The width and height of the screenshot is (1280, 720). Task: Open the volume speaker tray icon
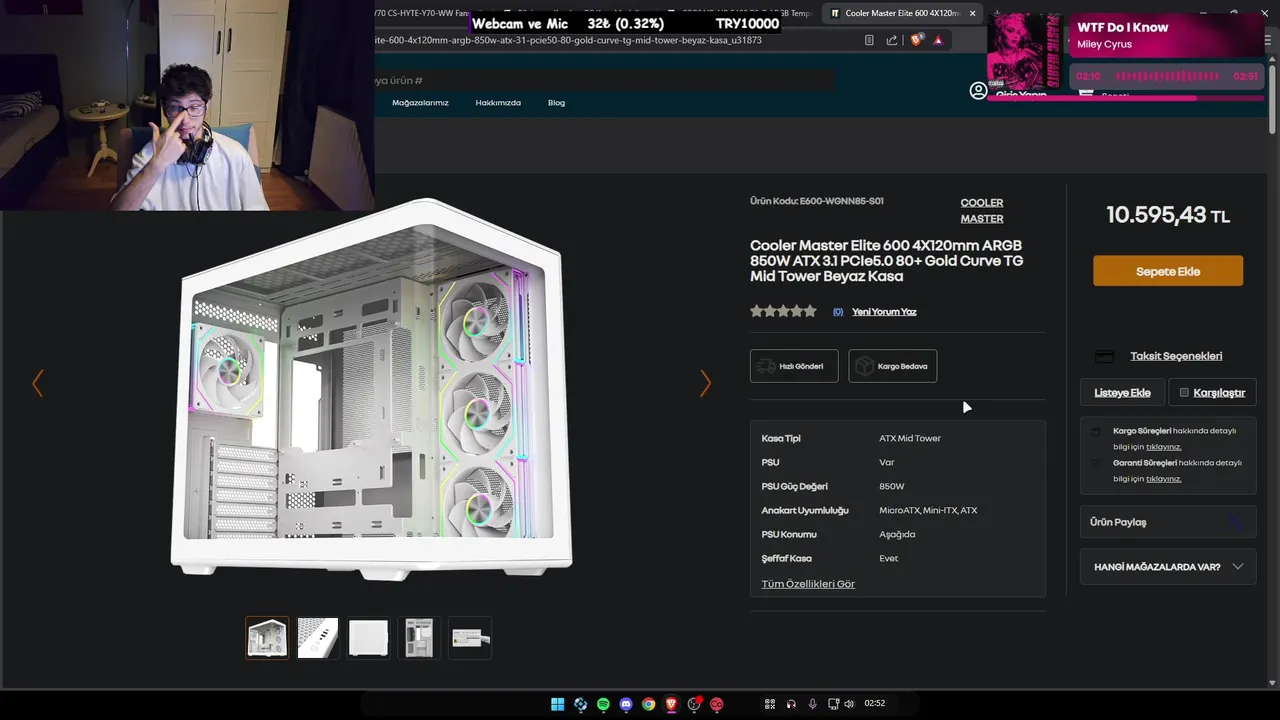[849, 704]
